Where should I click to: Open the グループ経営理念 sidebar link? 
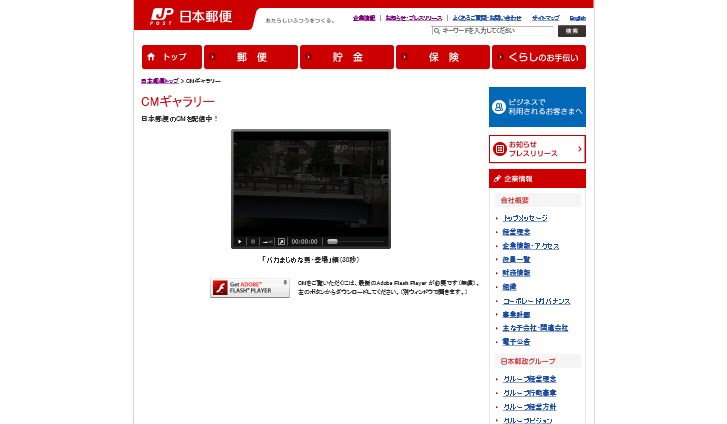pyautogui.click(x=529, y=379)
